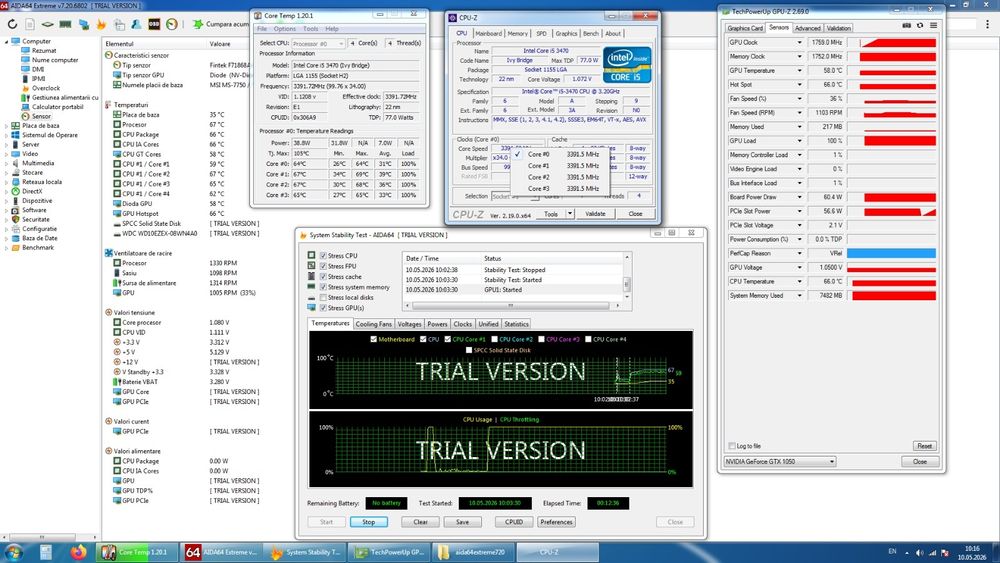This screenshot has height=563, width=1000.
Task: Switch to System Stability Test taskbar button
Action: pyautogui.click(x=305, y=552)
